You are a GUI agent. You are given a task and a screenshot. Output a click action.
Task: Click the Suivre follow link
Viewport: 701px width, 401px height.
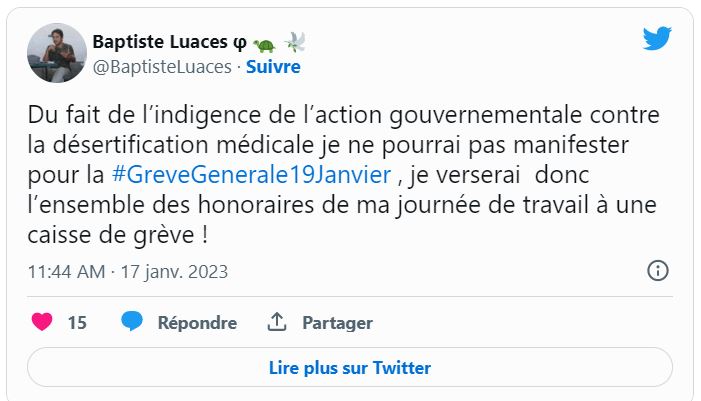click(x=273, y=67)
